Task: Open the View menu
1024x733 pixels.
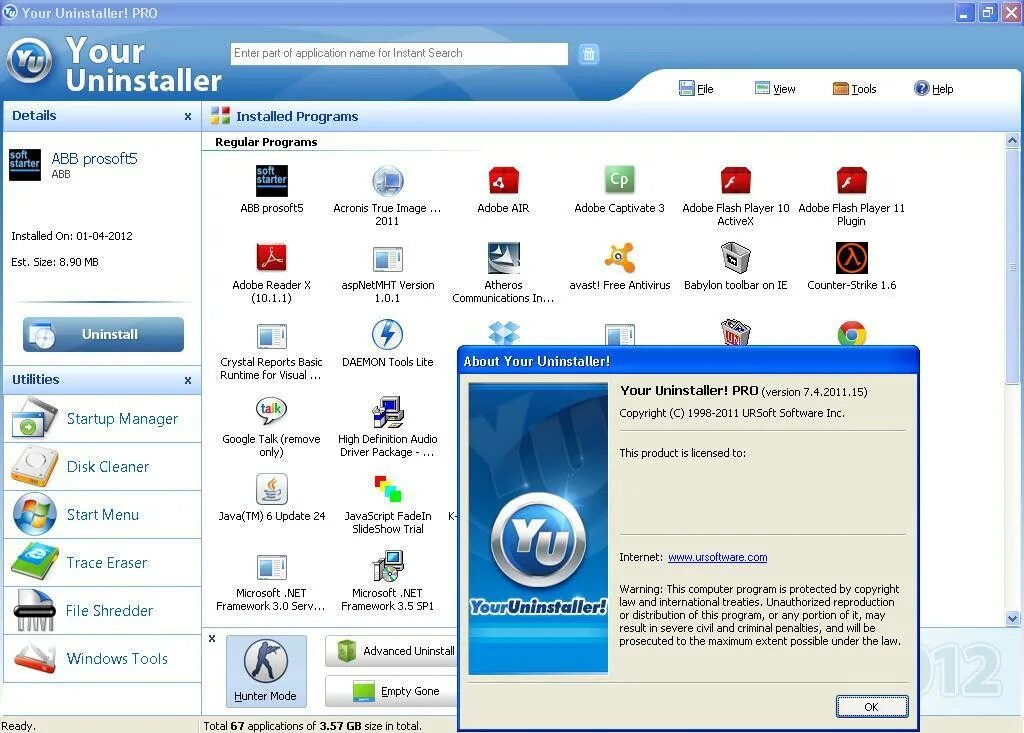Action: pyautogui.click(x=775, y=89)
